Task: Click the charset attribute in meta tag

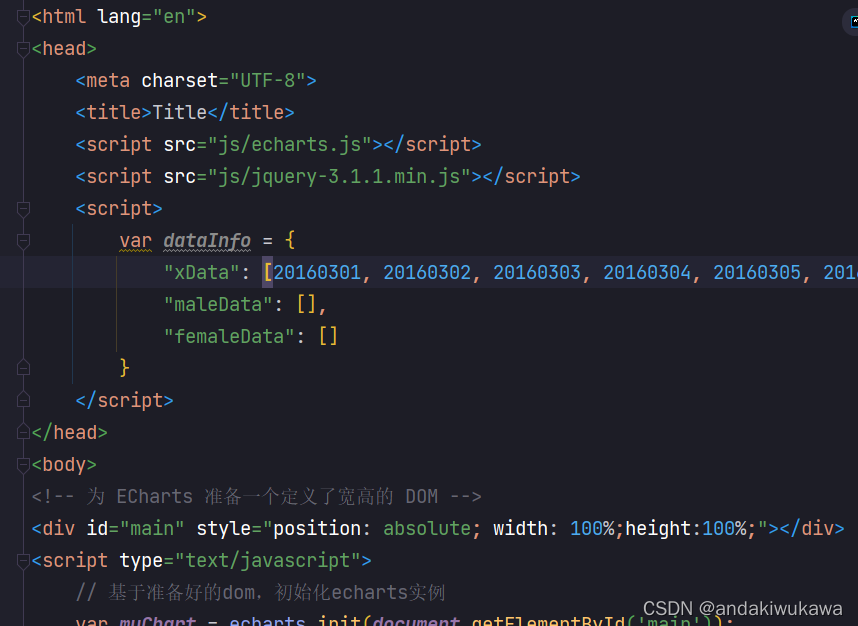Action: tap(179, 80)
